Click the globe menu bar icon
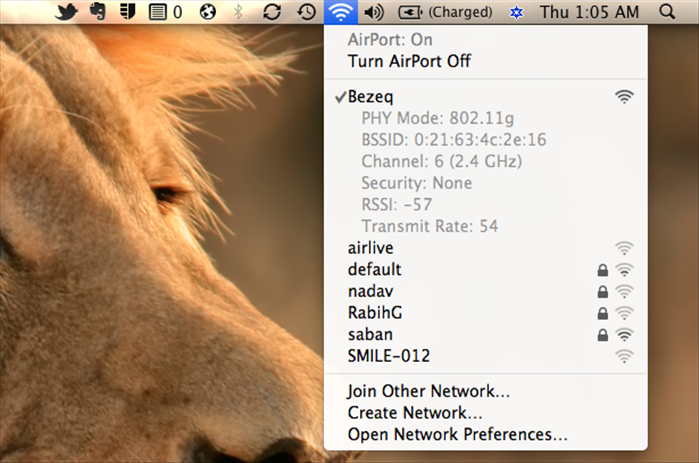The width and height of the screenshot is (699, 463). pyautogui.click(x=208, y=12)
